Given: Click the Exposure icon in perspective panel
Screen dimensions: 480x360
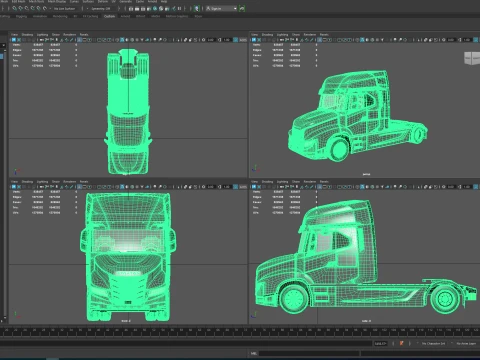Looking at the screenshot, I should 444,40.
